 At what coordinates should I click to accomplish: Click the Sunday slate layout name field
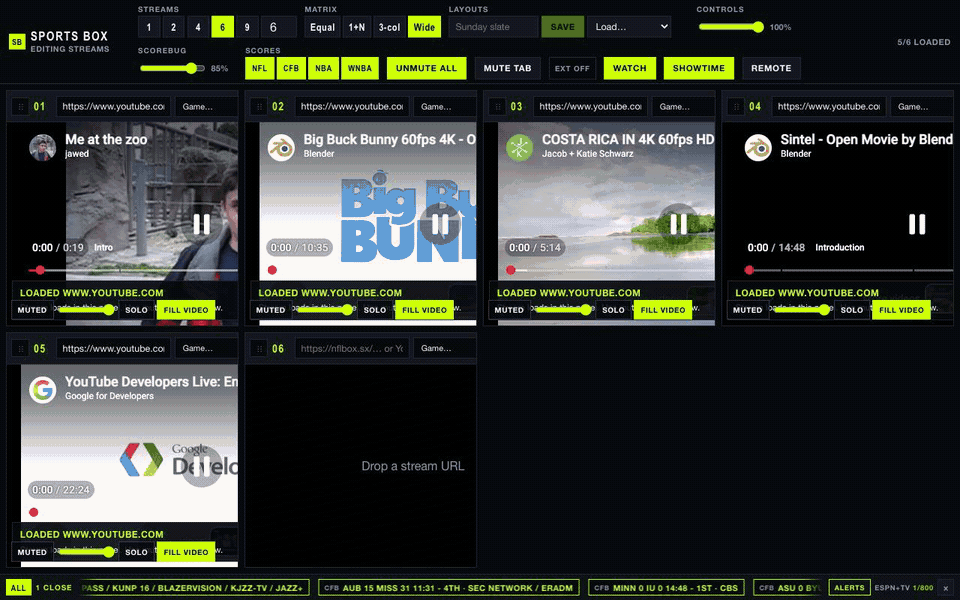pos(493,27)
